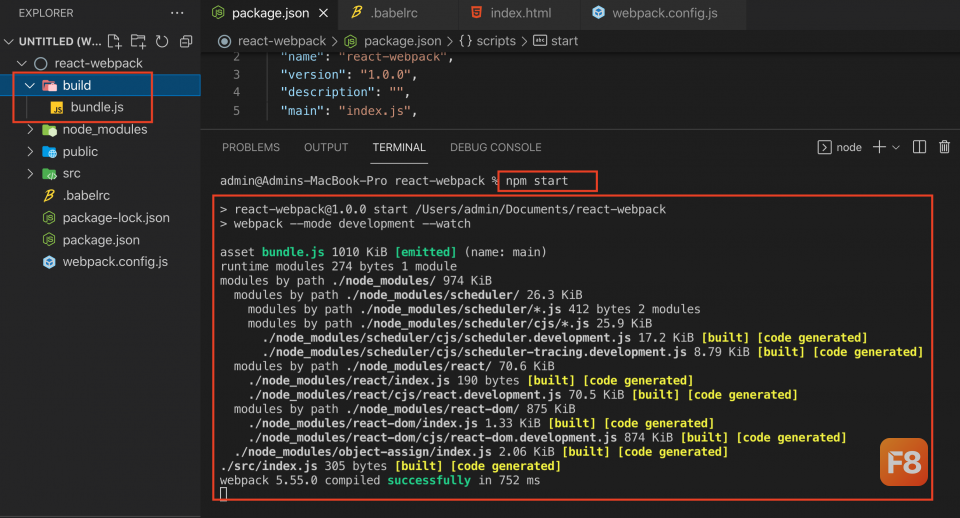Viewport: 960px width, 518px height.
Task: Click the react-webpack breadcrumb
Action: 282,41
